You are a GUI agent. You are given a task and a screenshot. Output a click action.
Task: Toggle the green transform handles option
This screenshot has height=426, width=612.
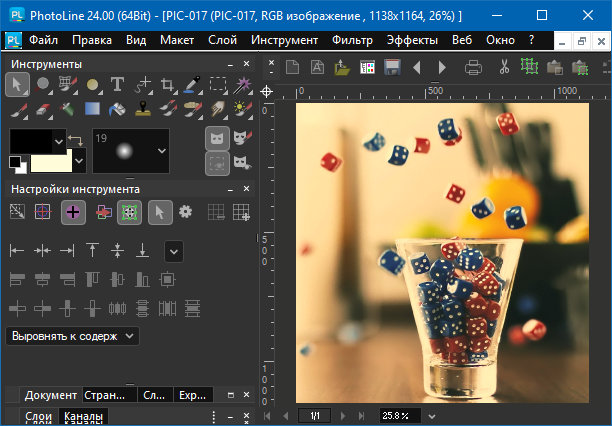point(129,211)
